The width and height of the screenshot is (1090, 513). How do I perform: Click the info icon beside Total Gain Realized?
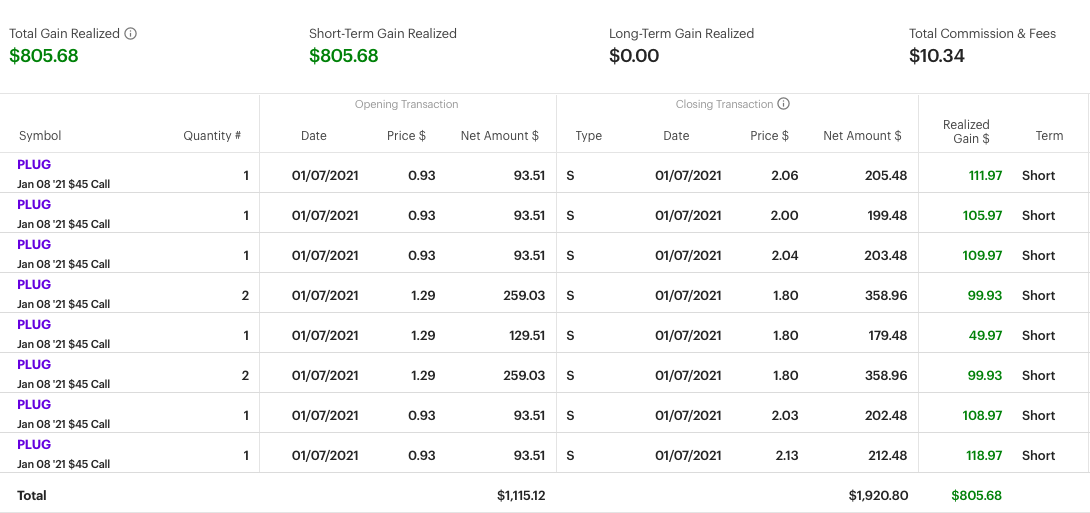[x=130, y=34]
